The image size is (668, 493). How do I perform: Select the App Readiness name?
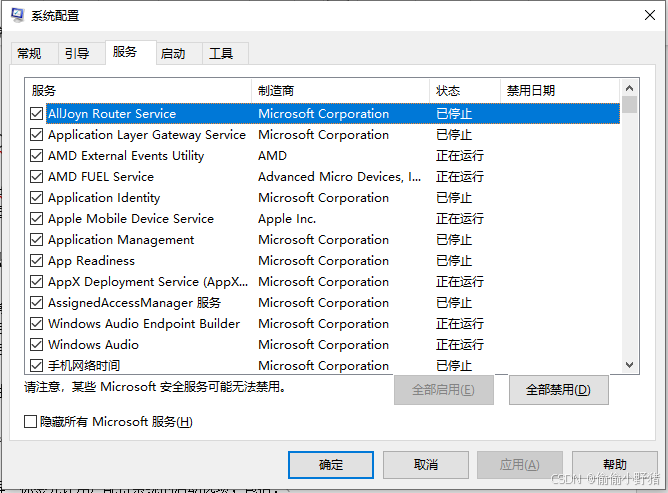point(91,261)
